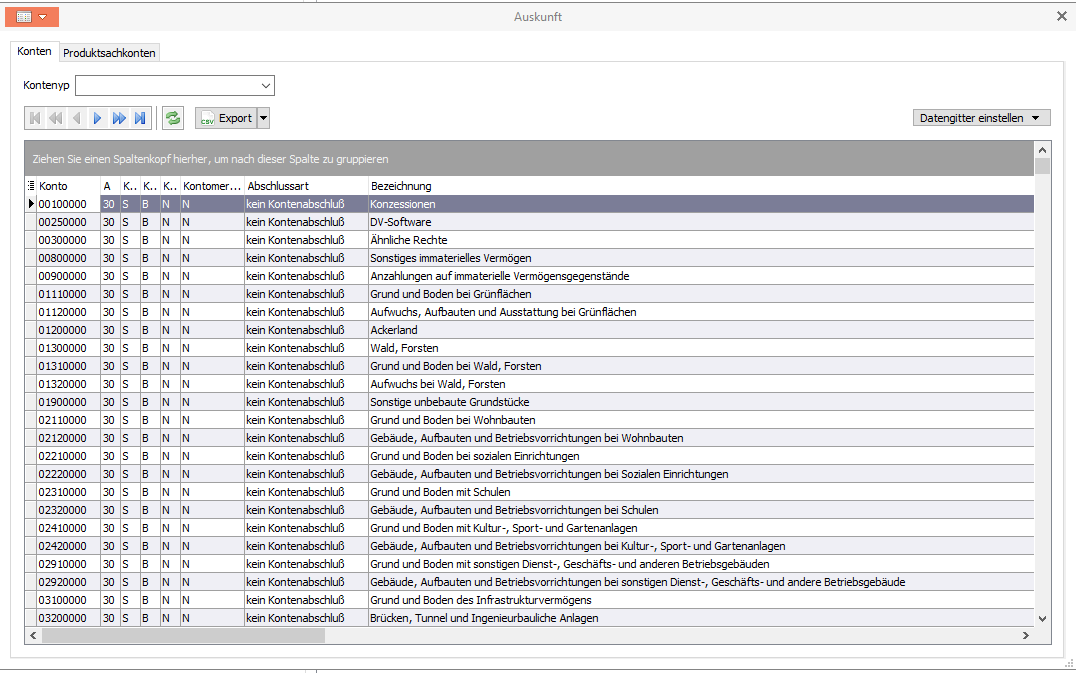
Task: Sort by the Abschlussart column header
Action: coord(306,186)
